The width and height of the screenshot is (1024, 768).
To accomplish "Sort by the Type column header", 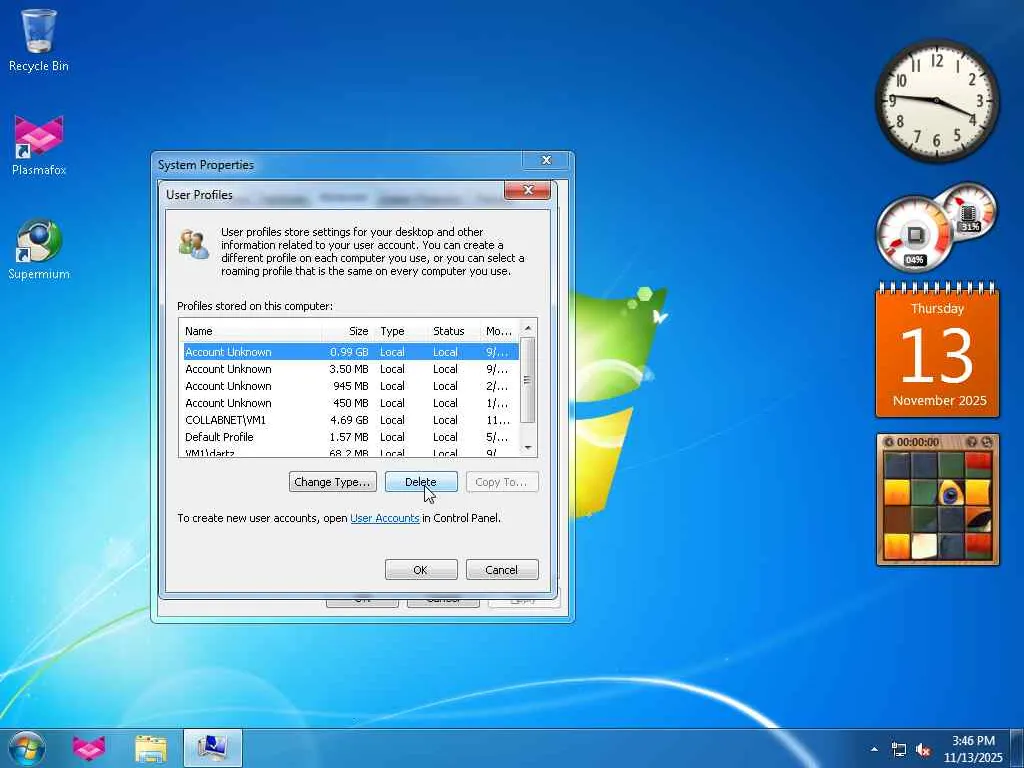I will [400, 331].
